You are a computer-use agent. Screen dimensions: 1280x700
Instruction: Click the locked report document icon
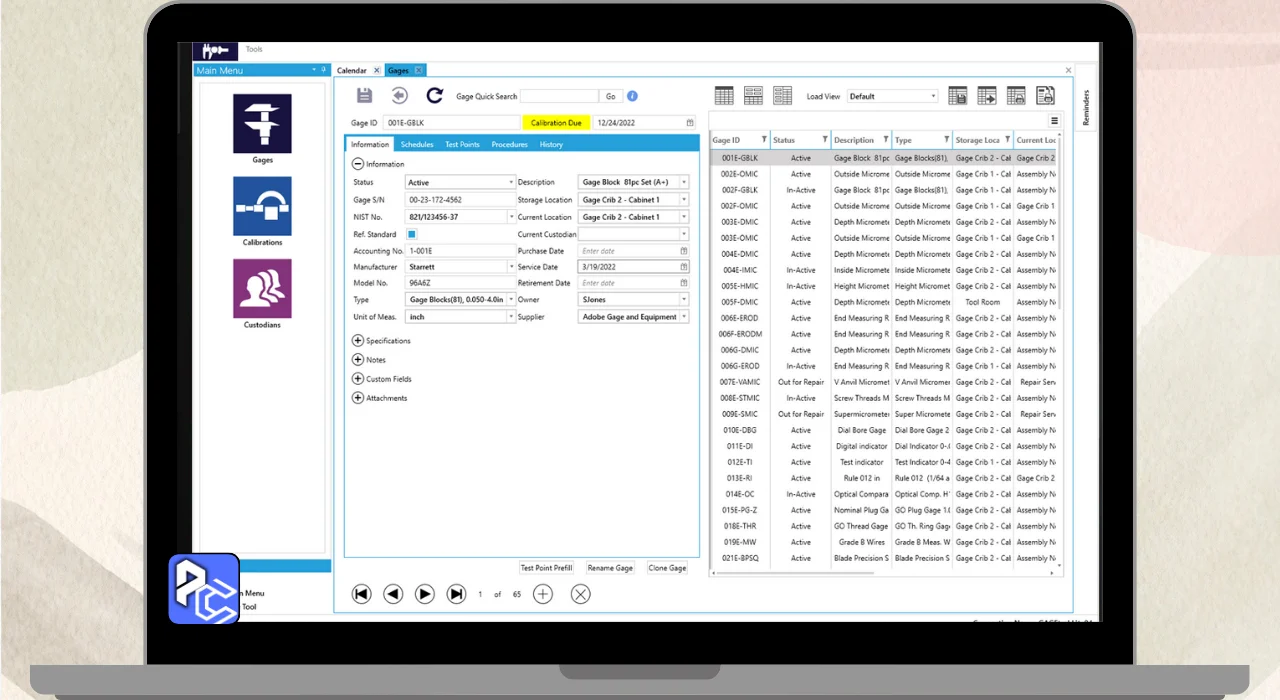pyautogui.click(x=1045, y=96)
